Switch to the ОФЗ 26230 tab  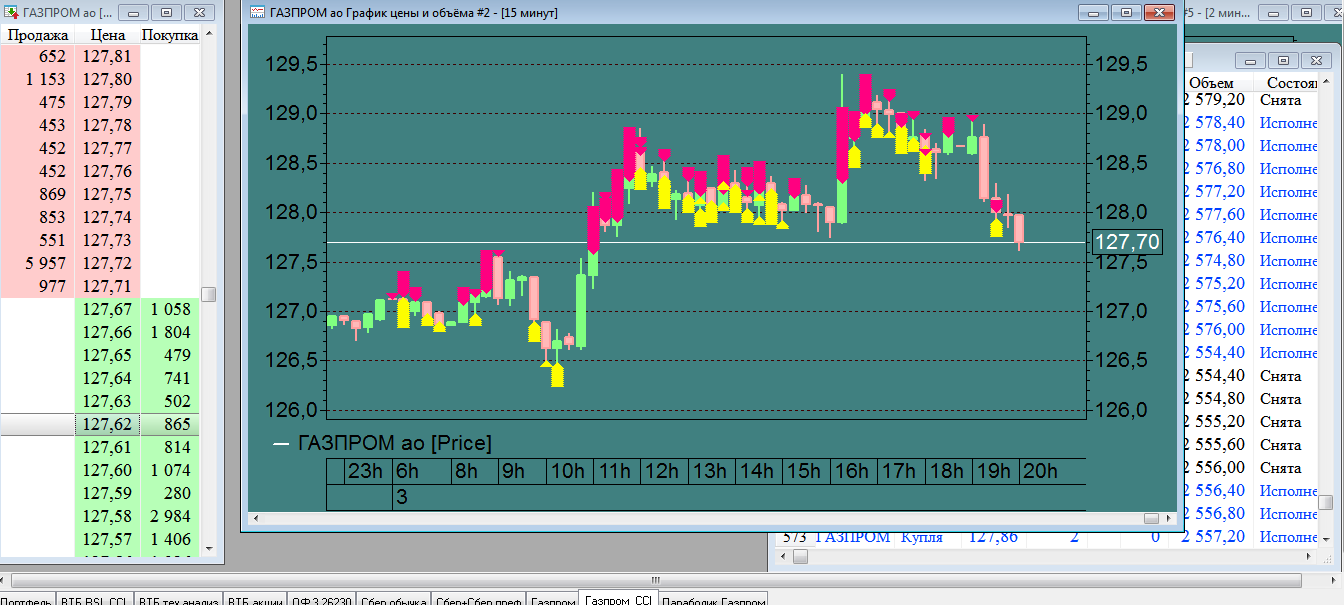(322, 600)
